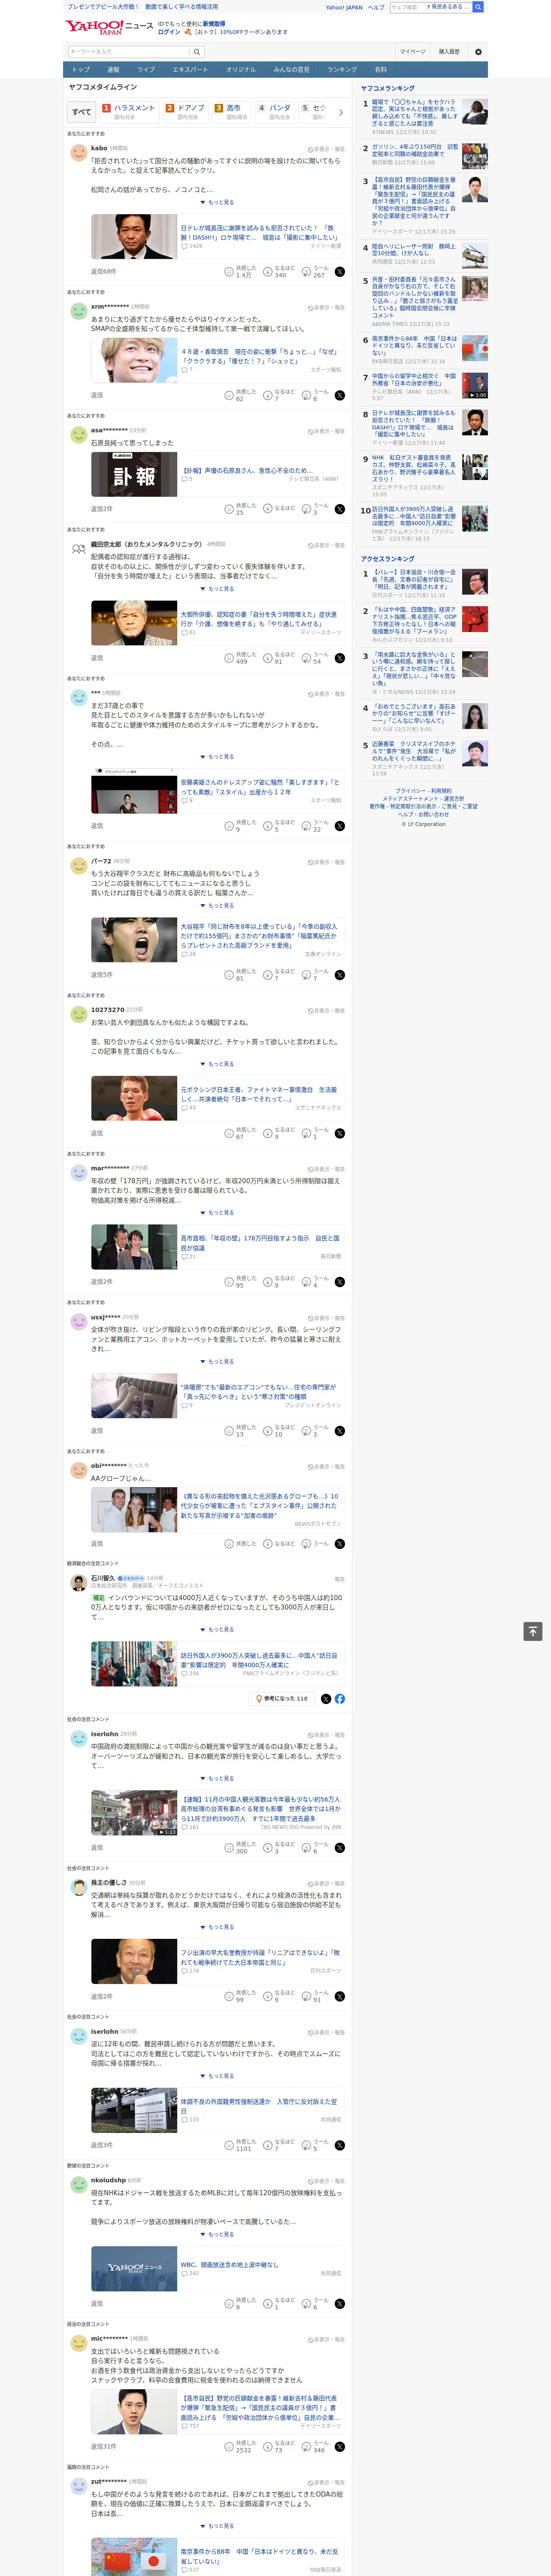Share 石川智久's expert comment on X

point(326,1699)
